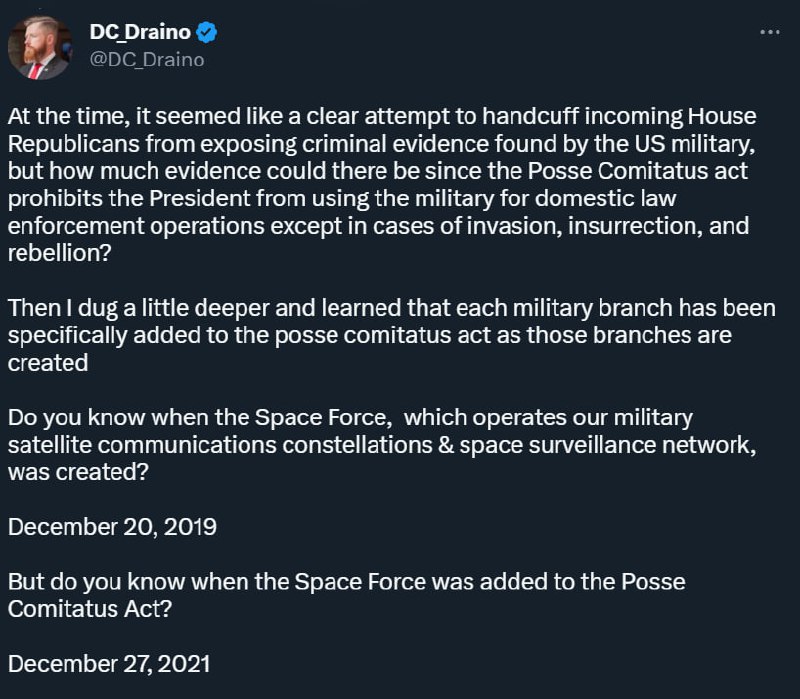Click the date 'December 27, 2021'
Viewport: 800px width, 699px height.
click(x=109, y=664)
